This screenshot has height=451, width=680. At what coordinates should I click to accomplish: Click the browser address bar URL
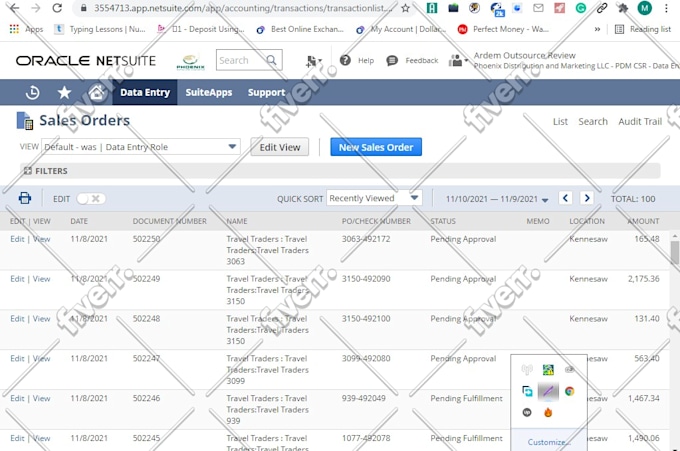[243, 8]
